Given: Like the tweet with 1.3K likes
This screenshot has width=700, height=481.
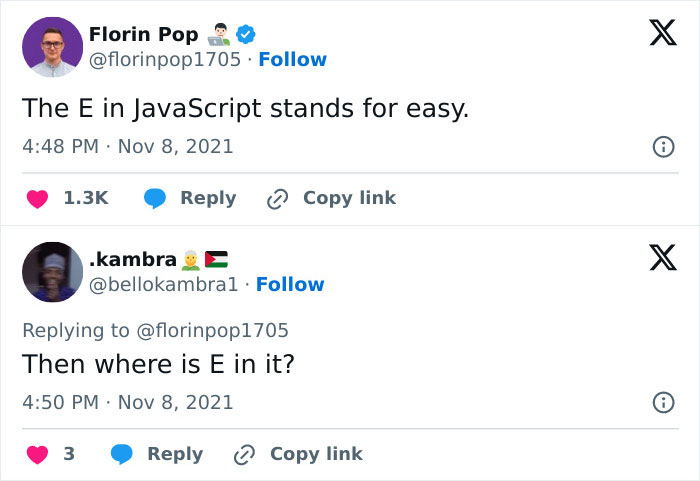Looking at the screenshot, I should [37, 199].
